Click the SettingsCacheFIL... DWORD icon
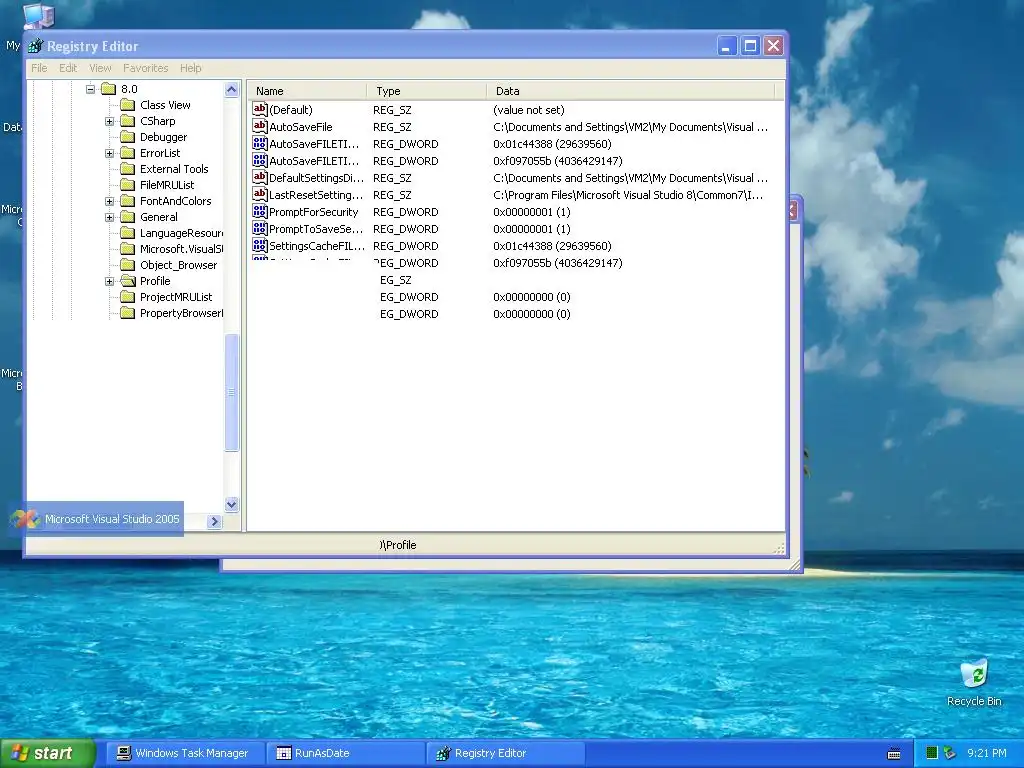Viewport: 1024px width, 768px height. coord(259,246)
